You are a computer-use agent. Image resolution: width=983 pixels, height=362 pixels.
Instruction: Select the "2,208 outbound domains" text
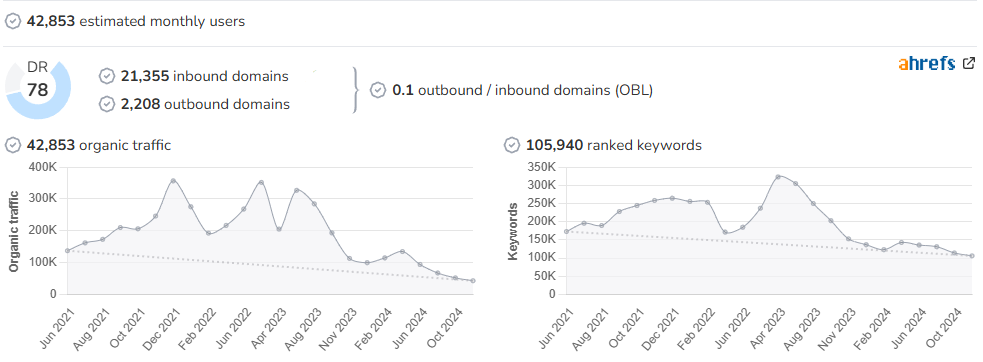[205, 104]
